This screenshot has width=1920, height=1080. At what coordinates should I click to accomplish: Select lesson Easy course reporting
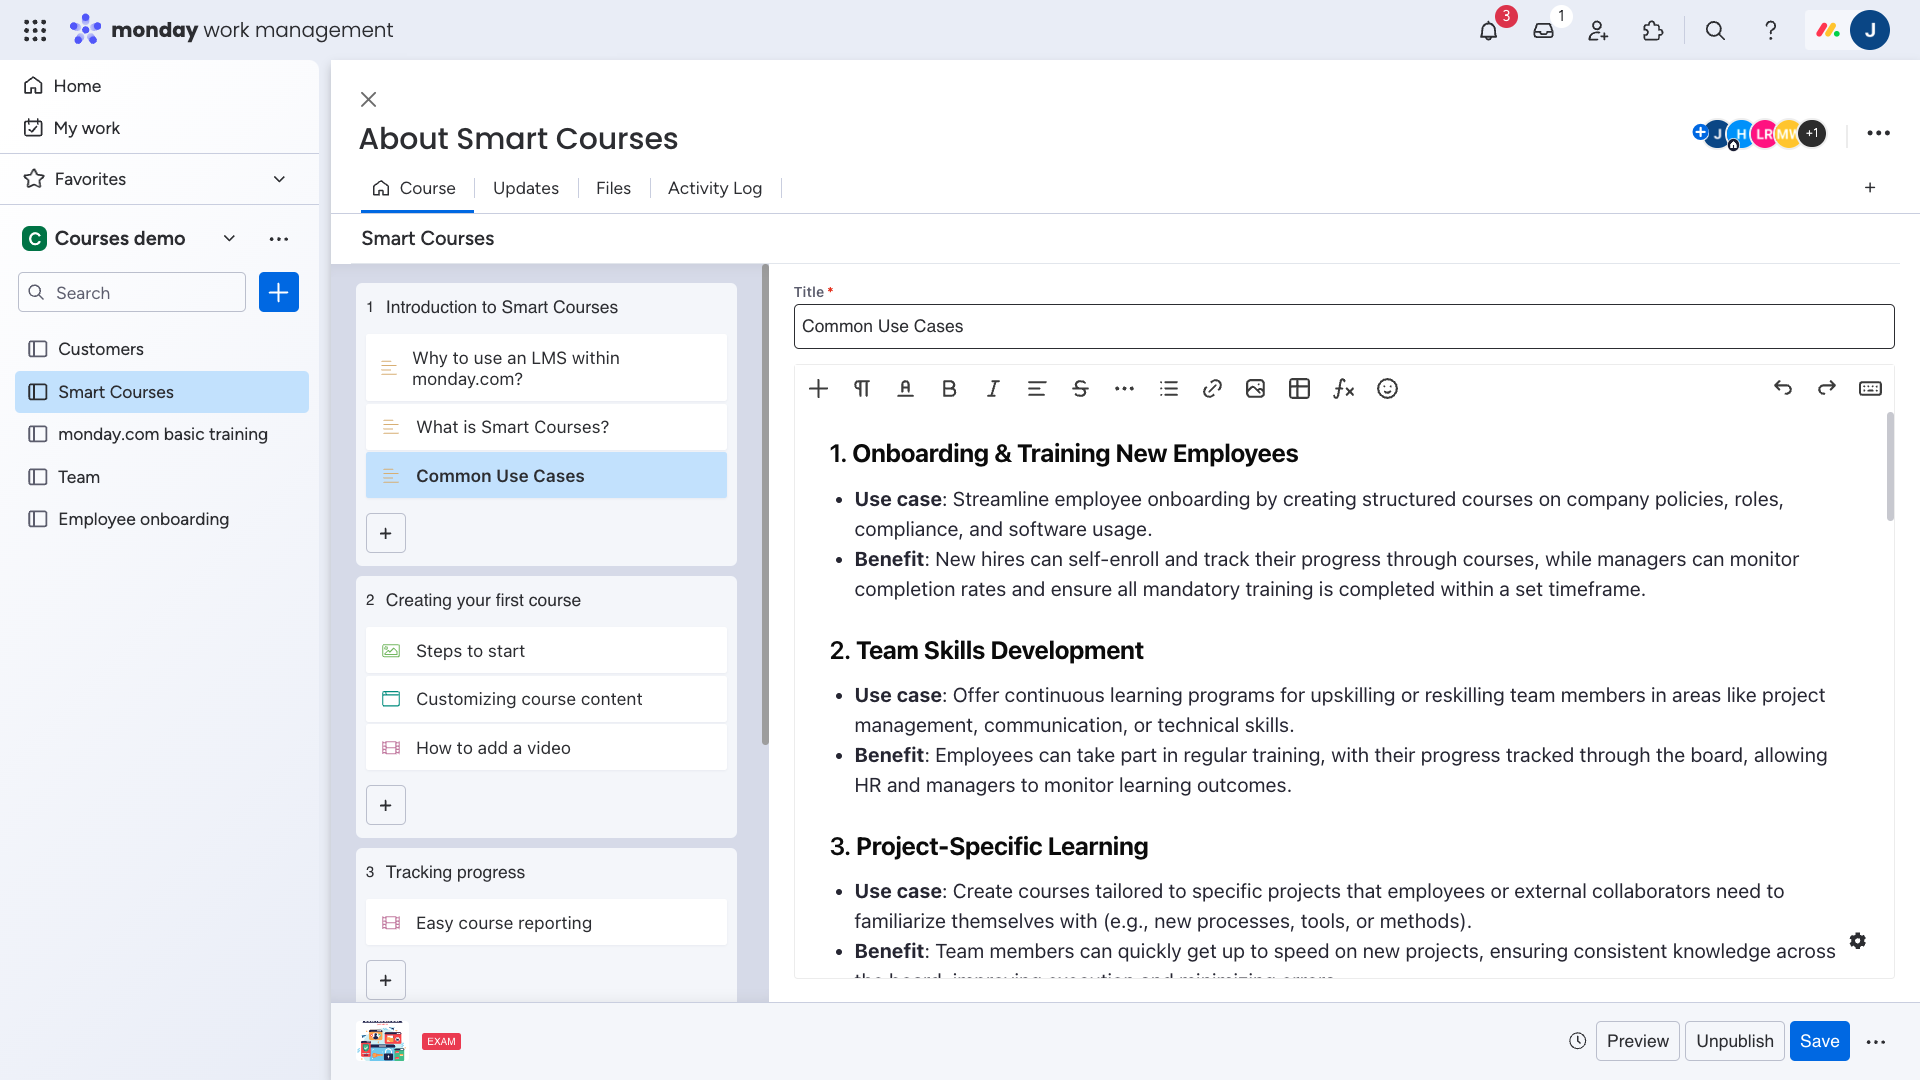(x=546, y=923)
